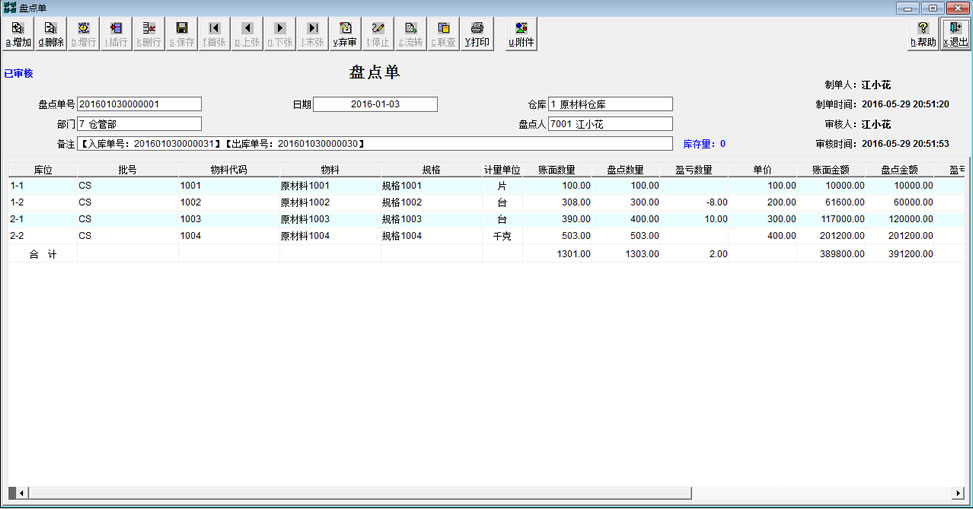Click the 删除 (Delete) toolbar icon
This screenshot has height=509, width=973.
pos(50,34)
